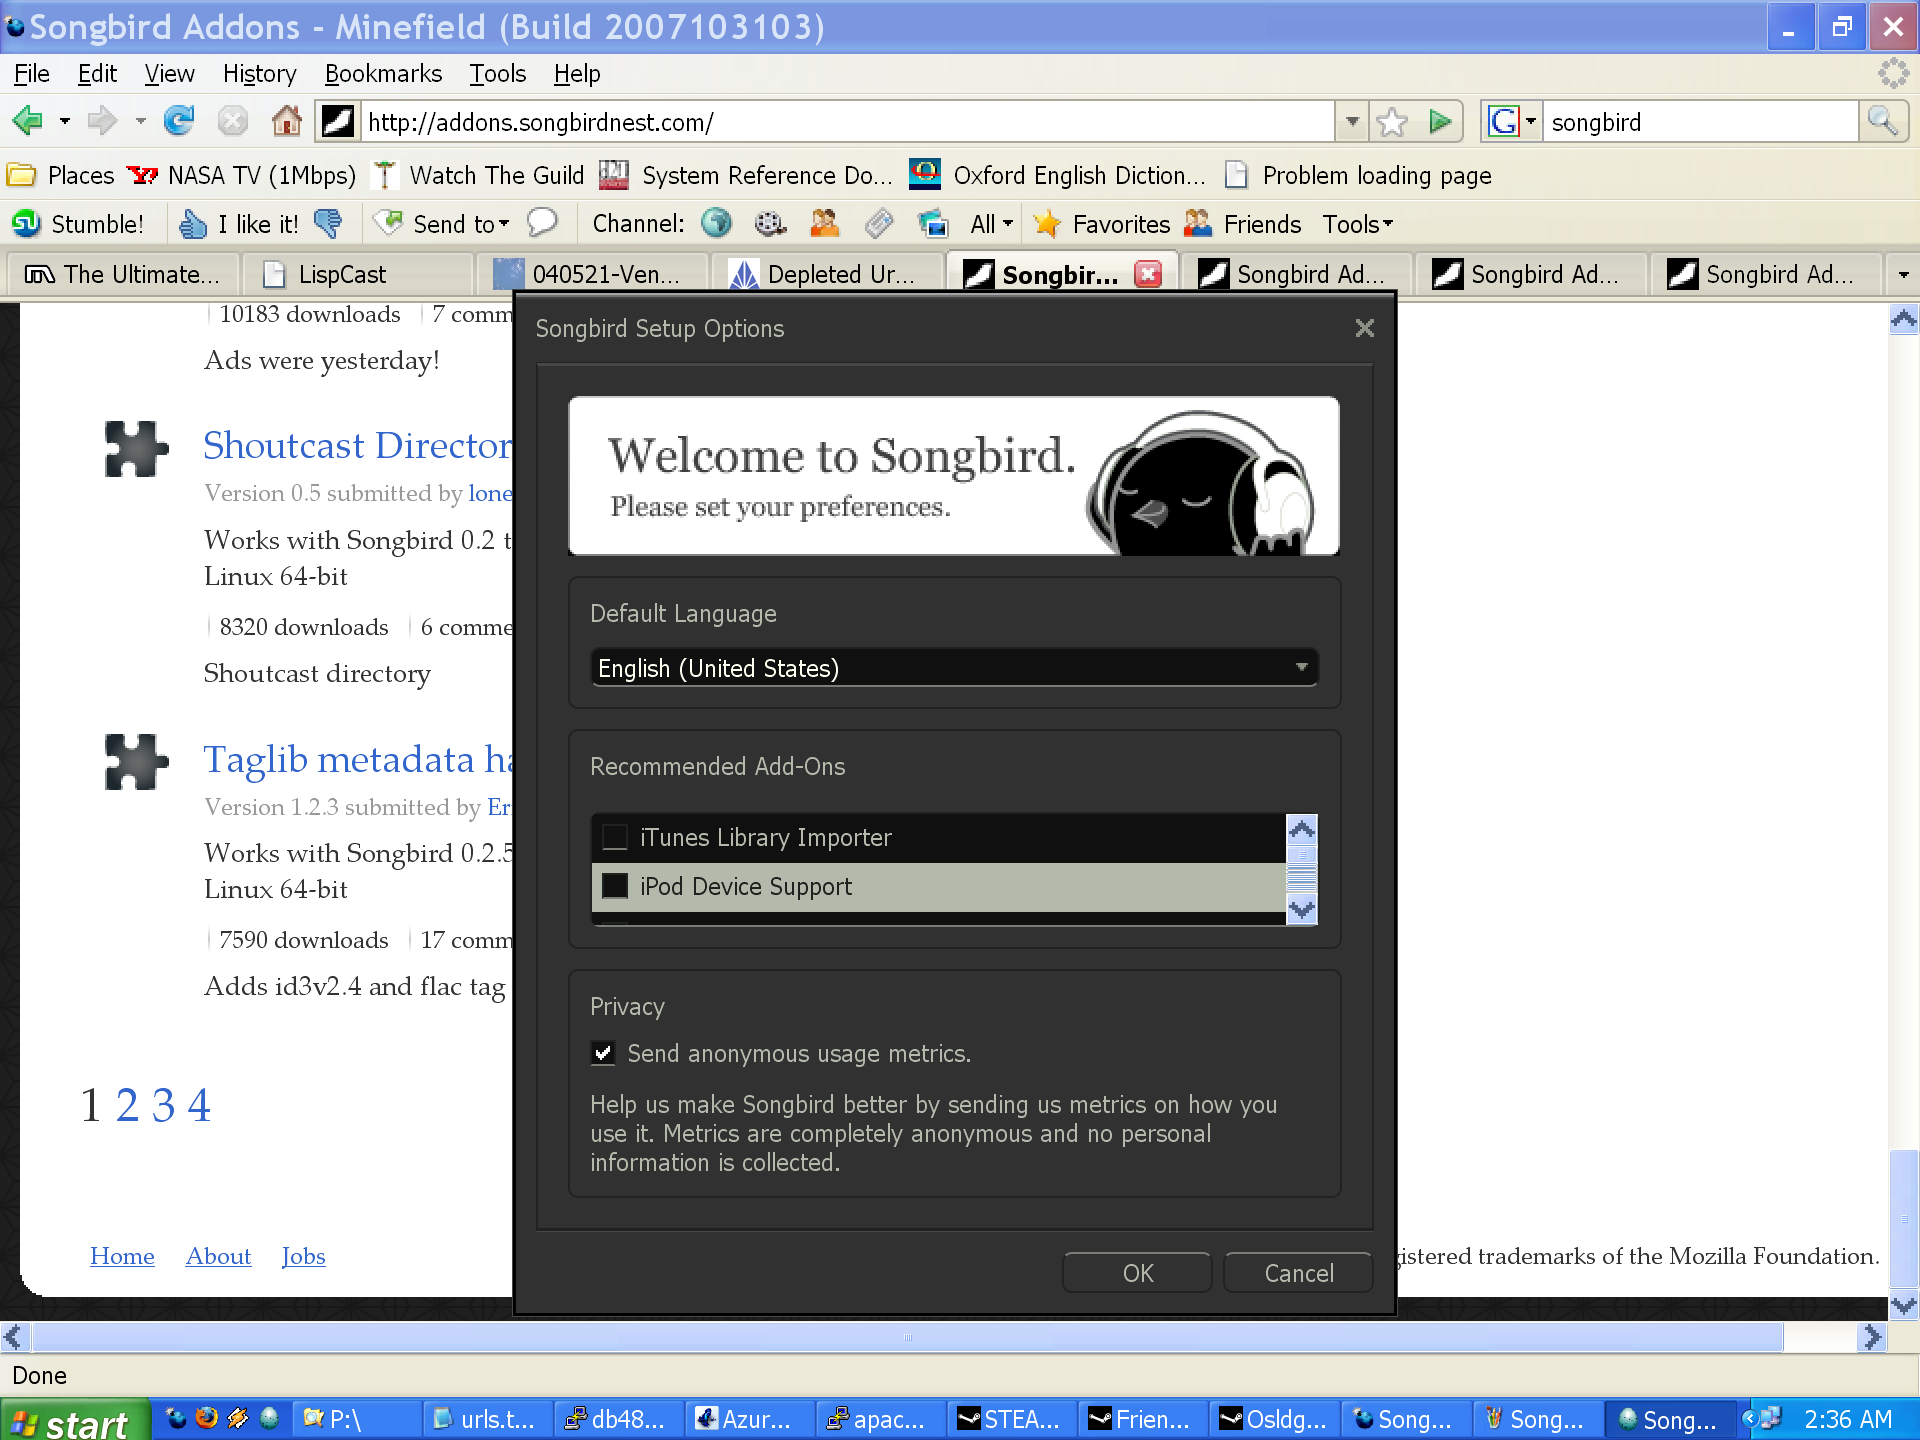Click the search box containing songbird
The width and height of the screenshot is (1920, 1440).
coord(1700,122)
